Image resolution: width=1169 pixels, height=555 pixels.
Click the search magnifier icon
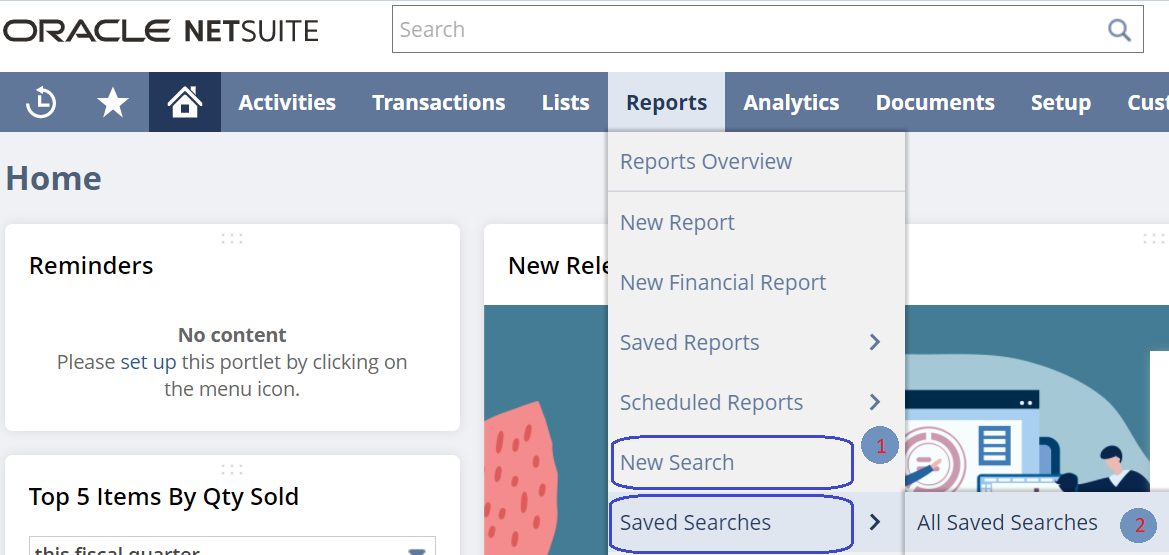click(1119, 30)
